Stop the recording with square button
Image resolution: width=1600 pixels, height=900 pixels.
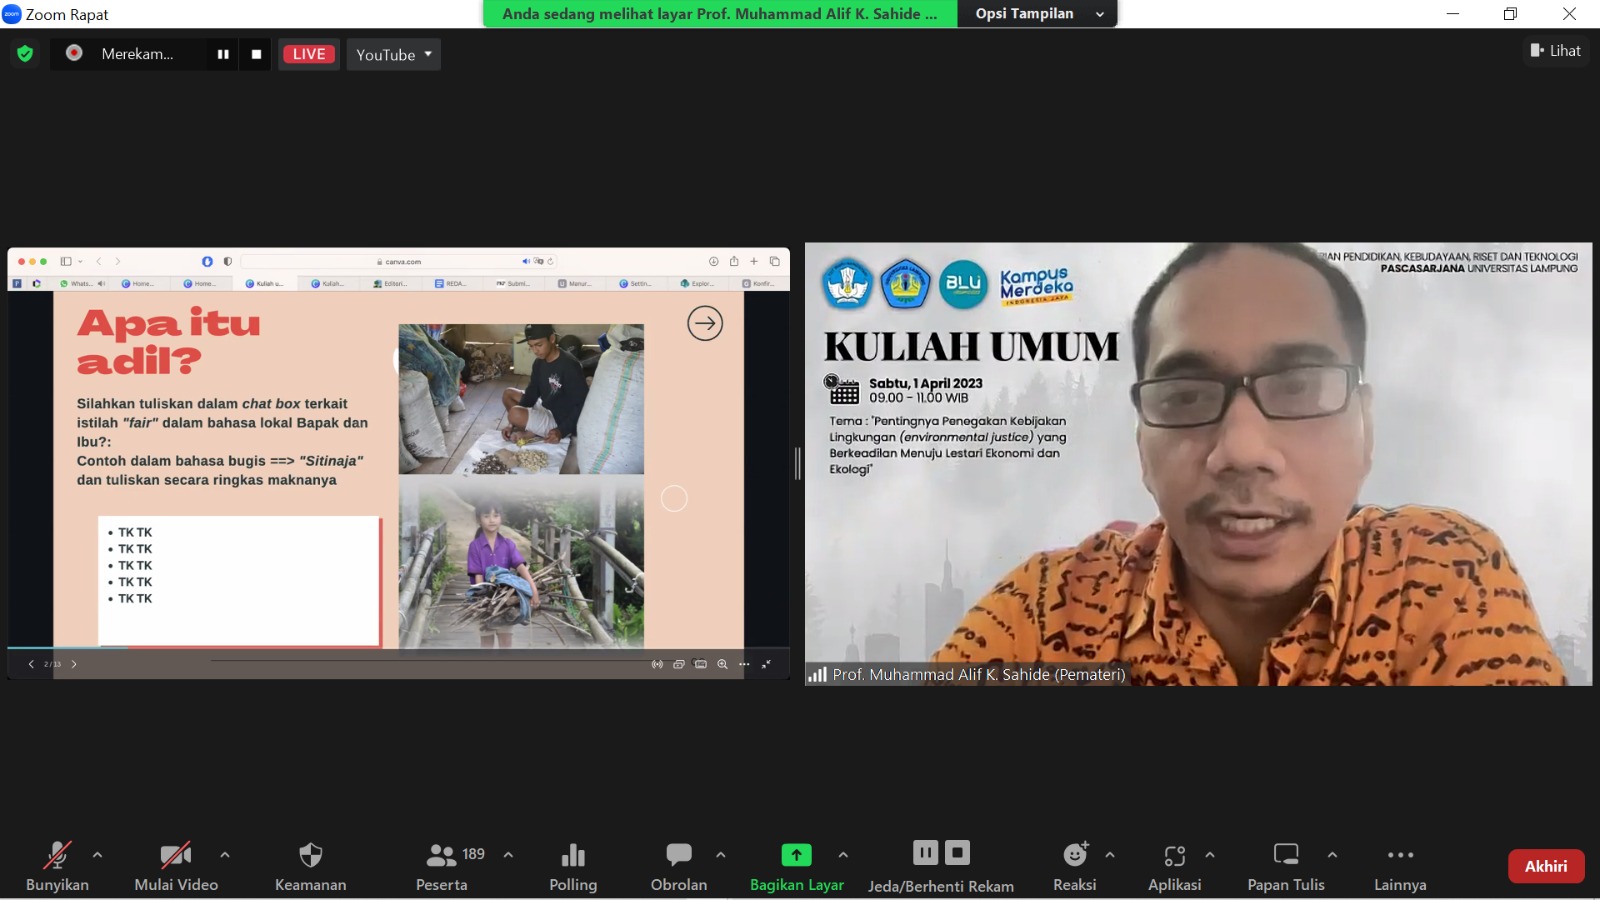pyautogui.click(x=256, y=54)
